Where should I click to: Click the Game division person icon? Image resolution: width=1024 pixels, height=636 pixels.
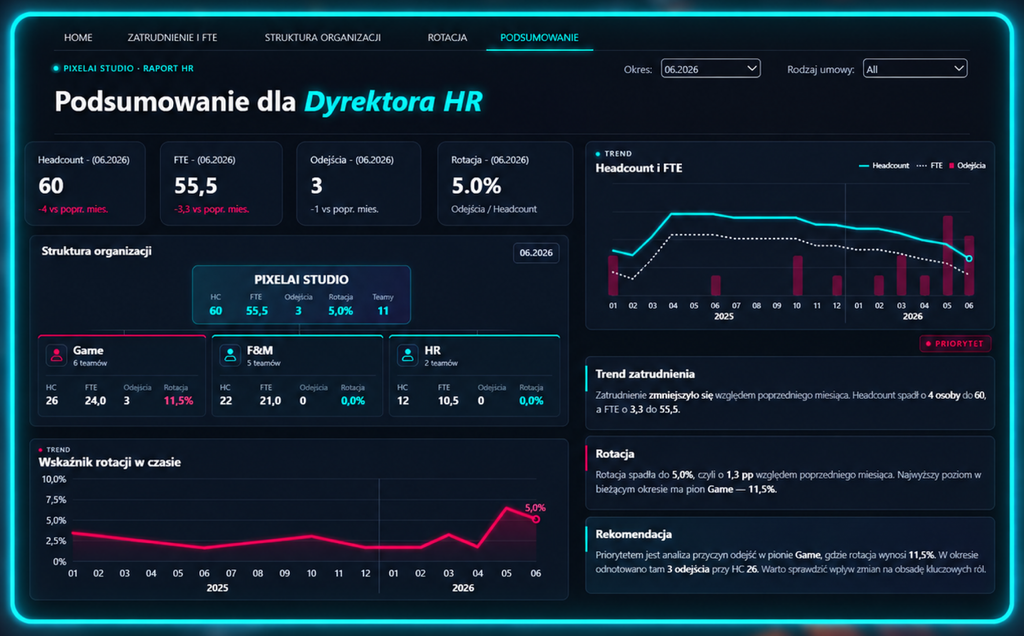(57, 355)
